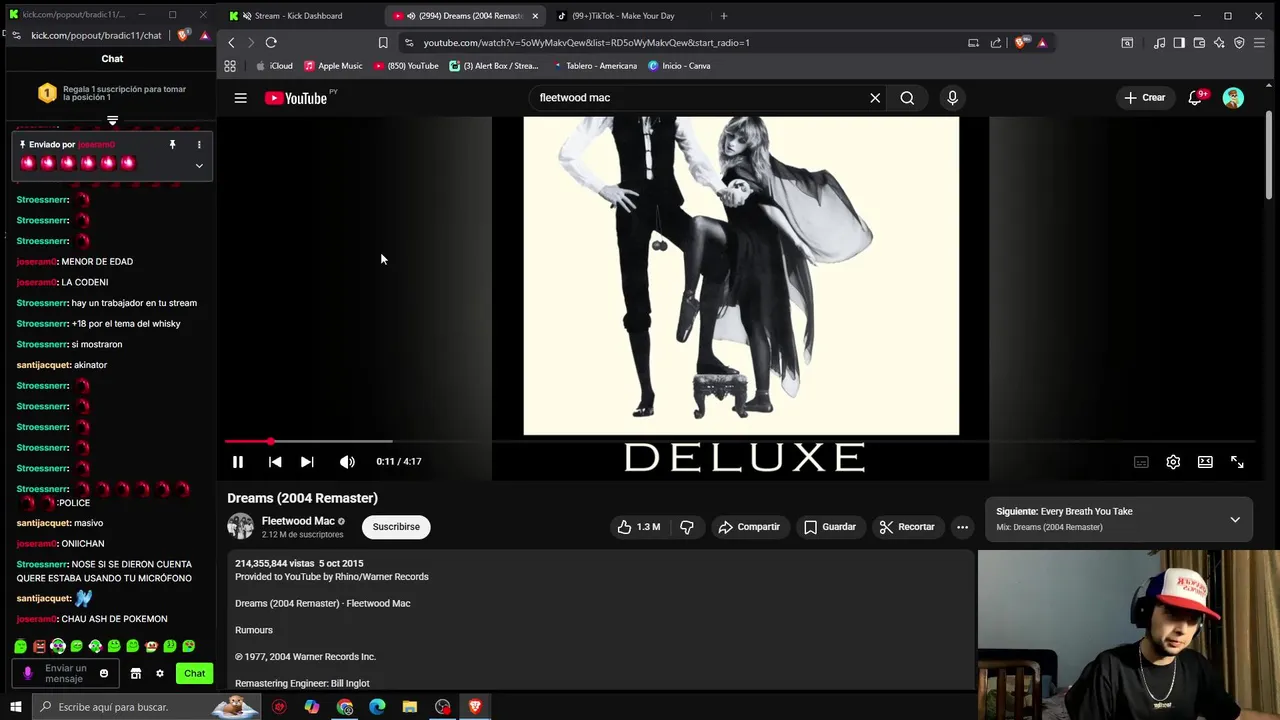The width and height of the screenshot is (1280, 720).
Task: Go back in the browser
Action: click(231, 43)
